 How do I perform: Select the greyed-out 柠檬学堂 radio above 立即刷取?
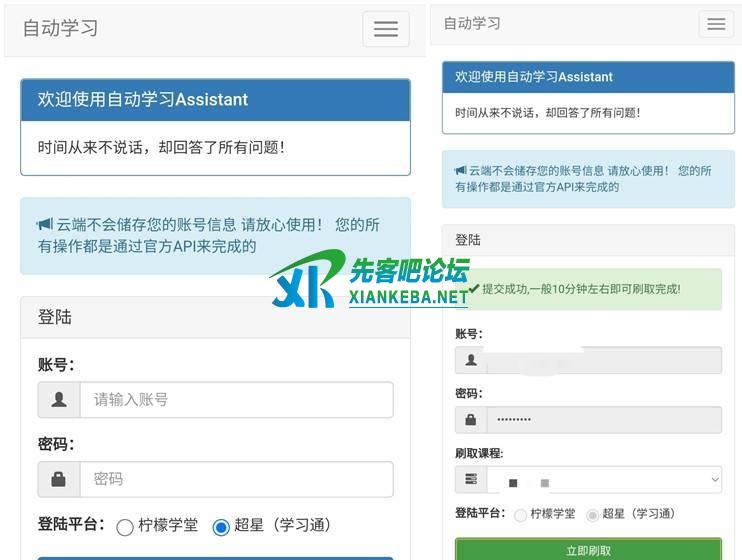click(520, 515)
